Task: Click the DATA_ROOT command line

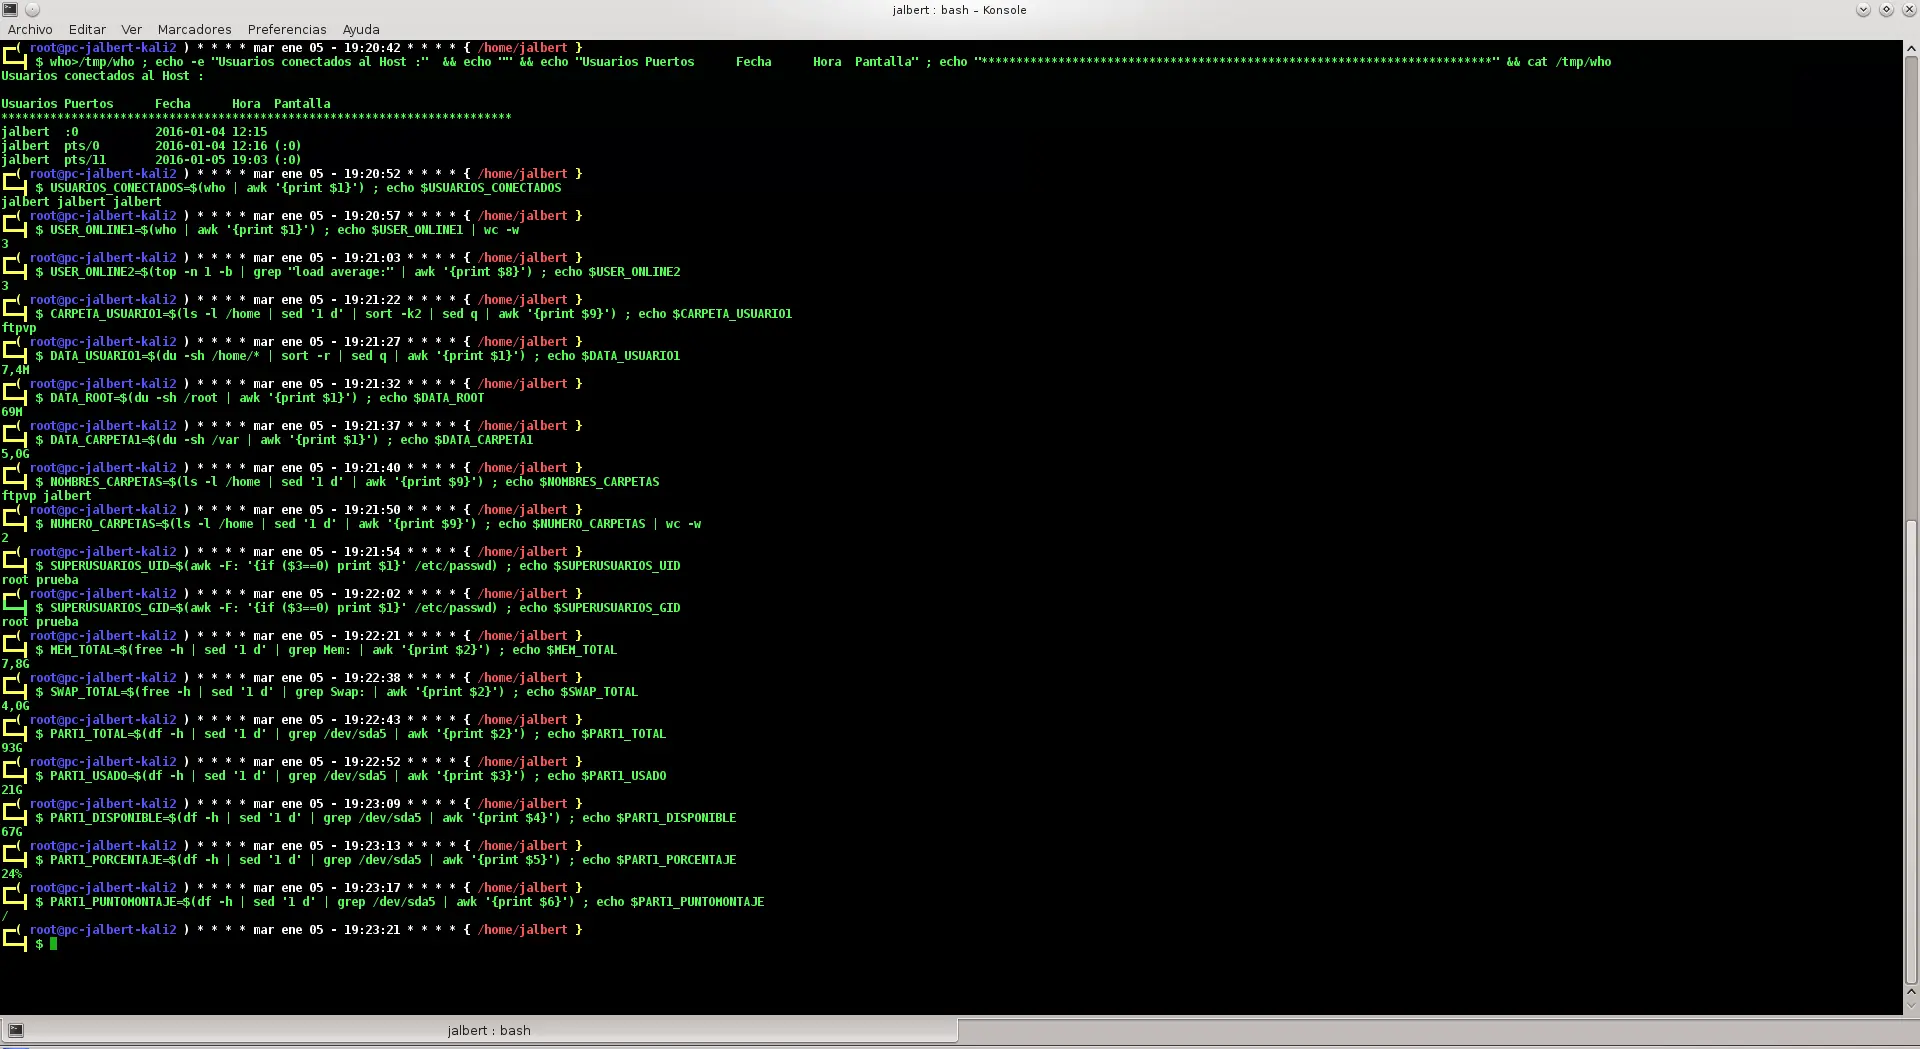Action: tap(260, 398)
